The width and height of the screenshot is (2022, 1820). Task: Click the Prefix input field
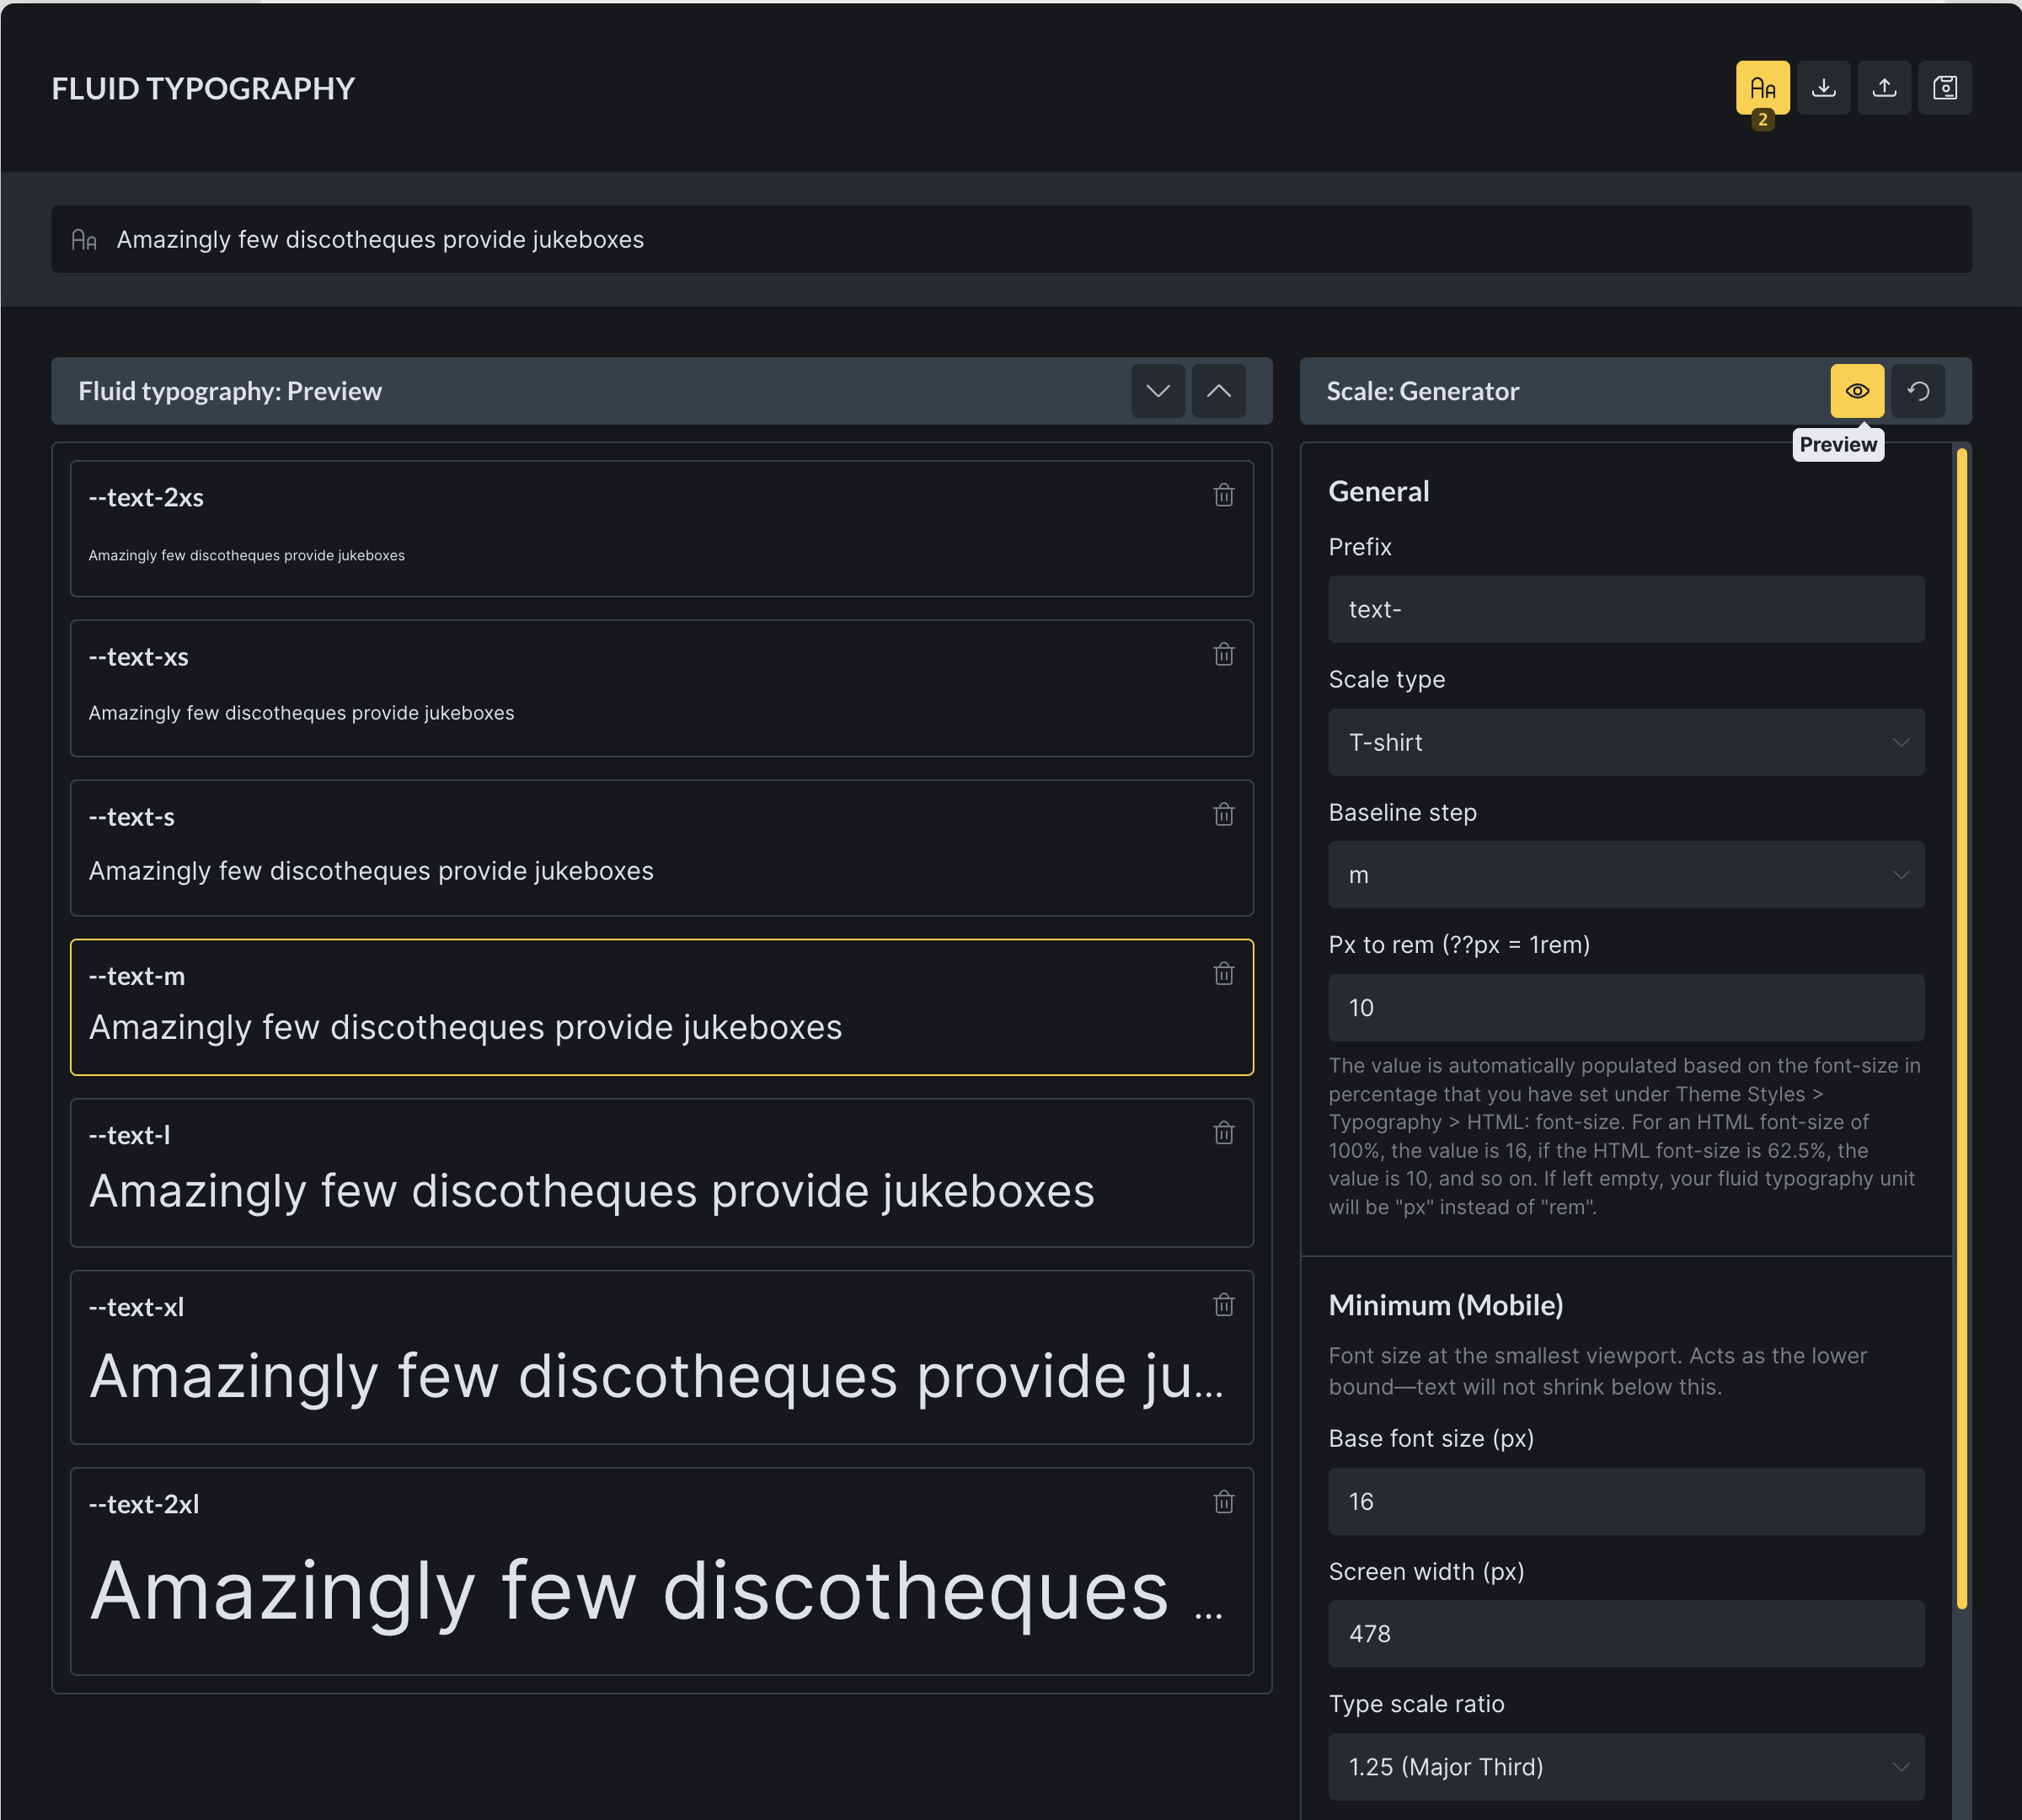pos(1625,609)
